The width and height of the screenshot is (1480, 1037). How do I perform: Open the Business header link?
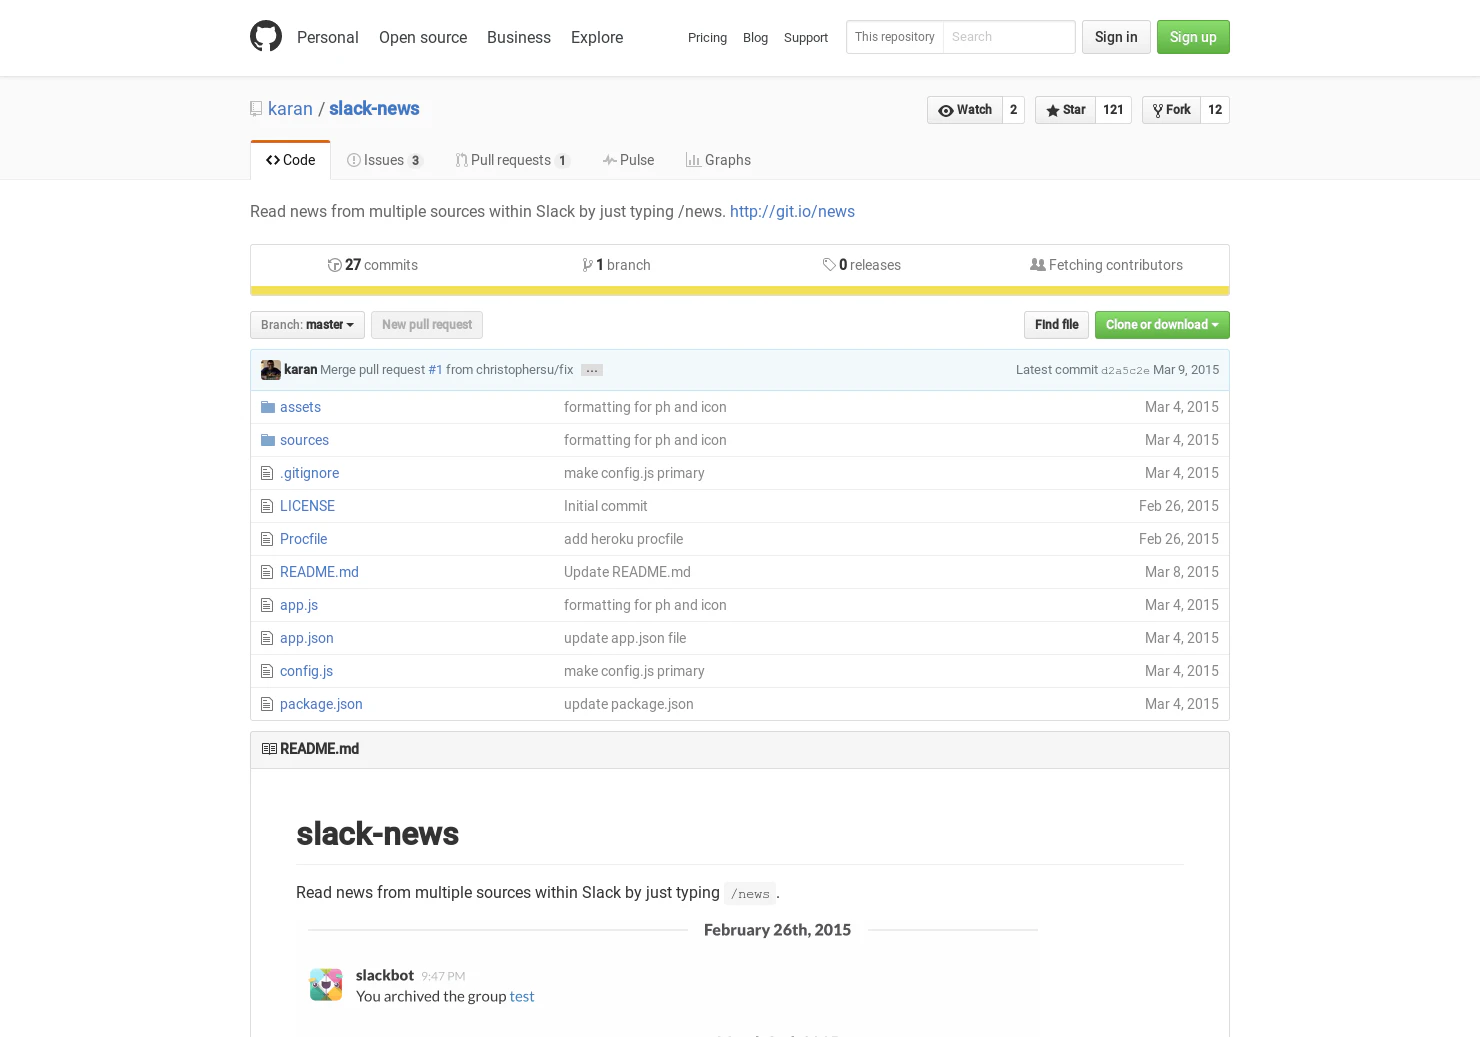519,37
